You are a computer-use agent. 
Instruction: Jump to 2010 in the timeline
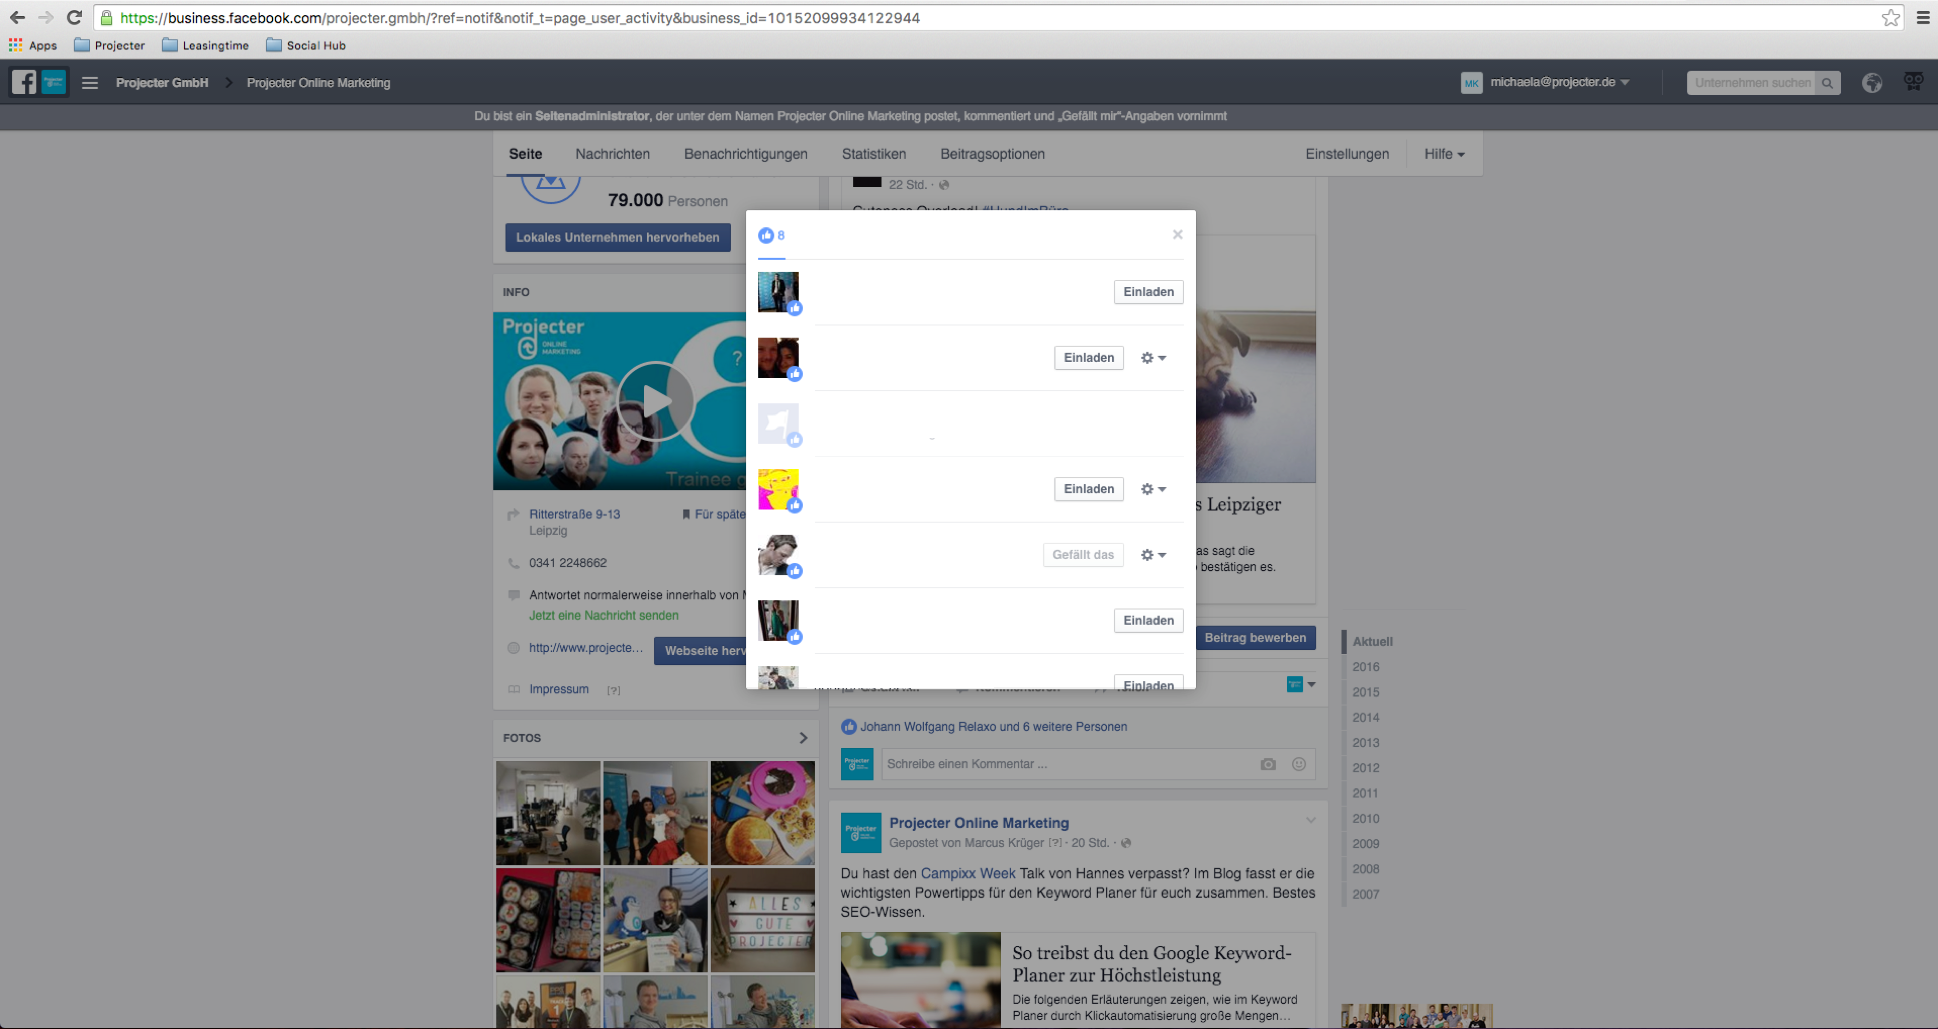tap(1366, 819)
